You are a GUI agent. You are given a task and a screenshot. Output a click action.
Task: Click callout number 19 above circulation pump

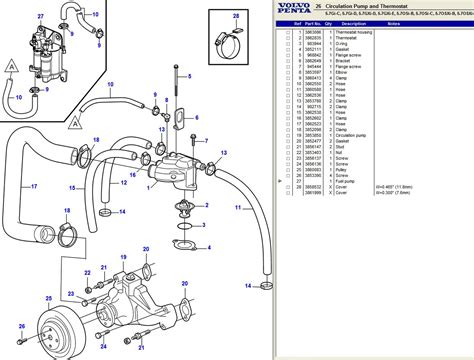pyautogui.click(x=123, y=257)
